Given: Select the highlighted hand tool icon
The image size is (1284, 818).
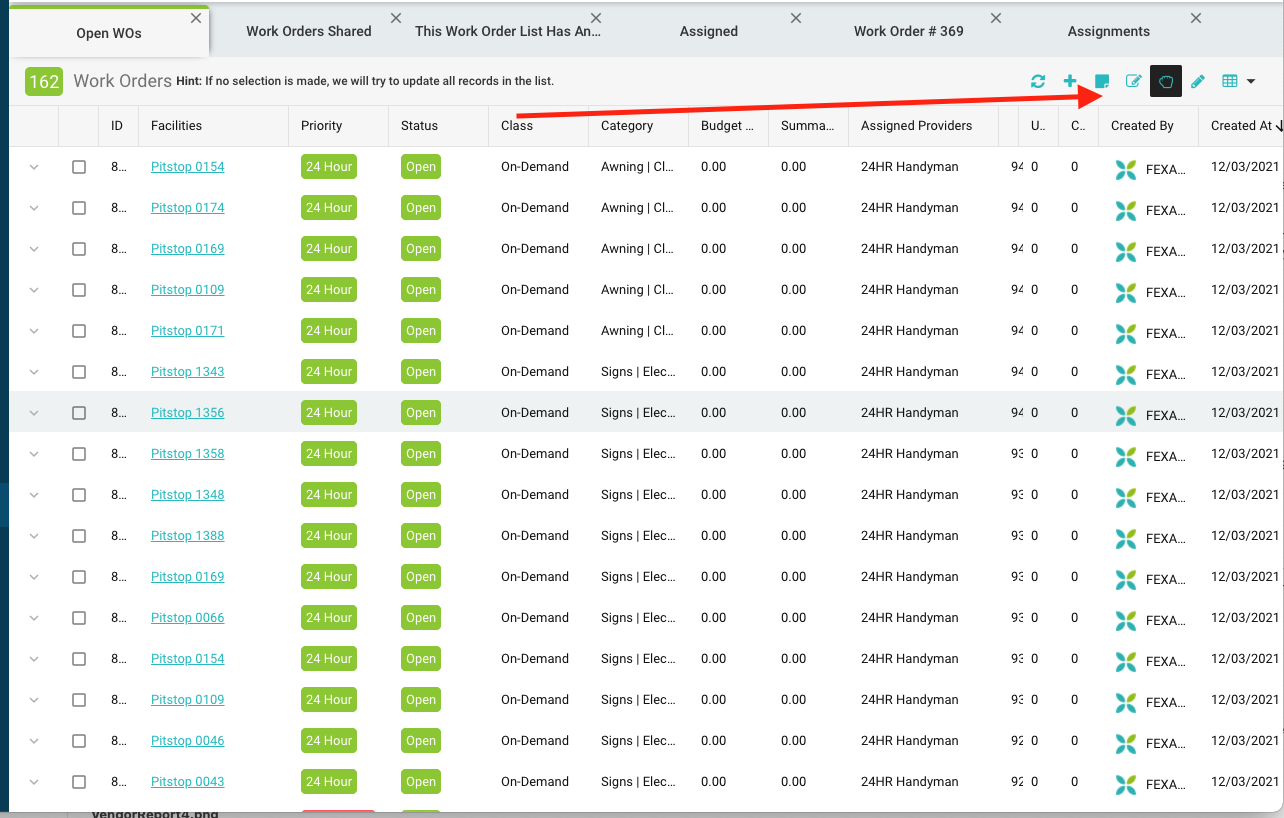Looking at the screenshot, I should pyautogui.click(x=1165, y=81).
